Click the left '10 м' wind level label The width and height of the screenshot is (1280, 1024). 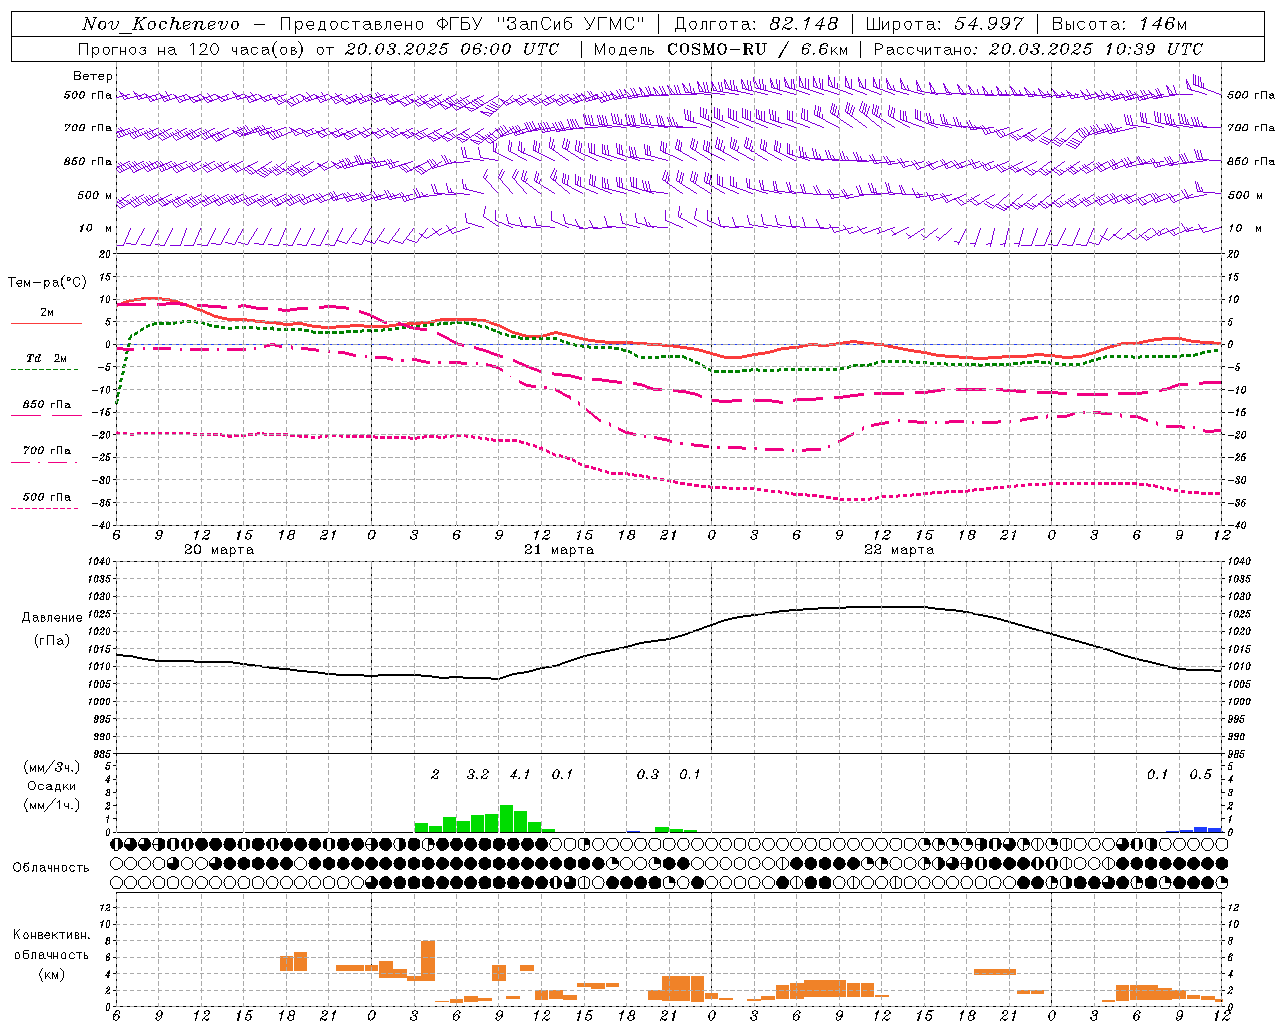click(96, 228)
